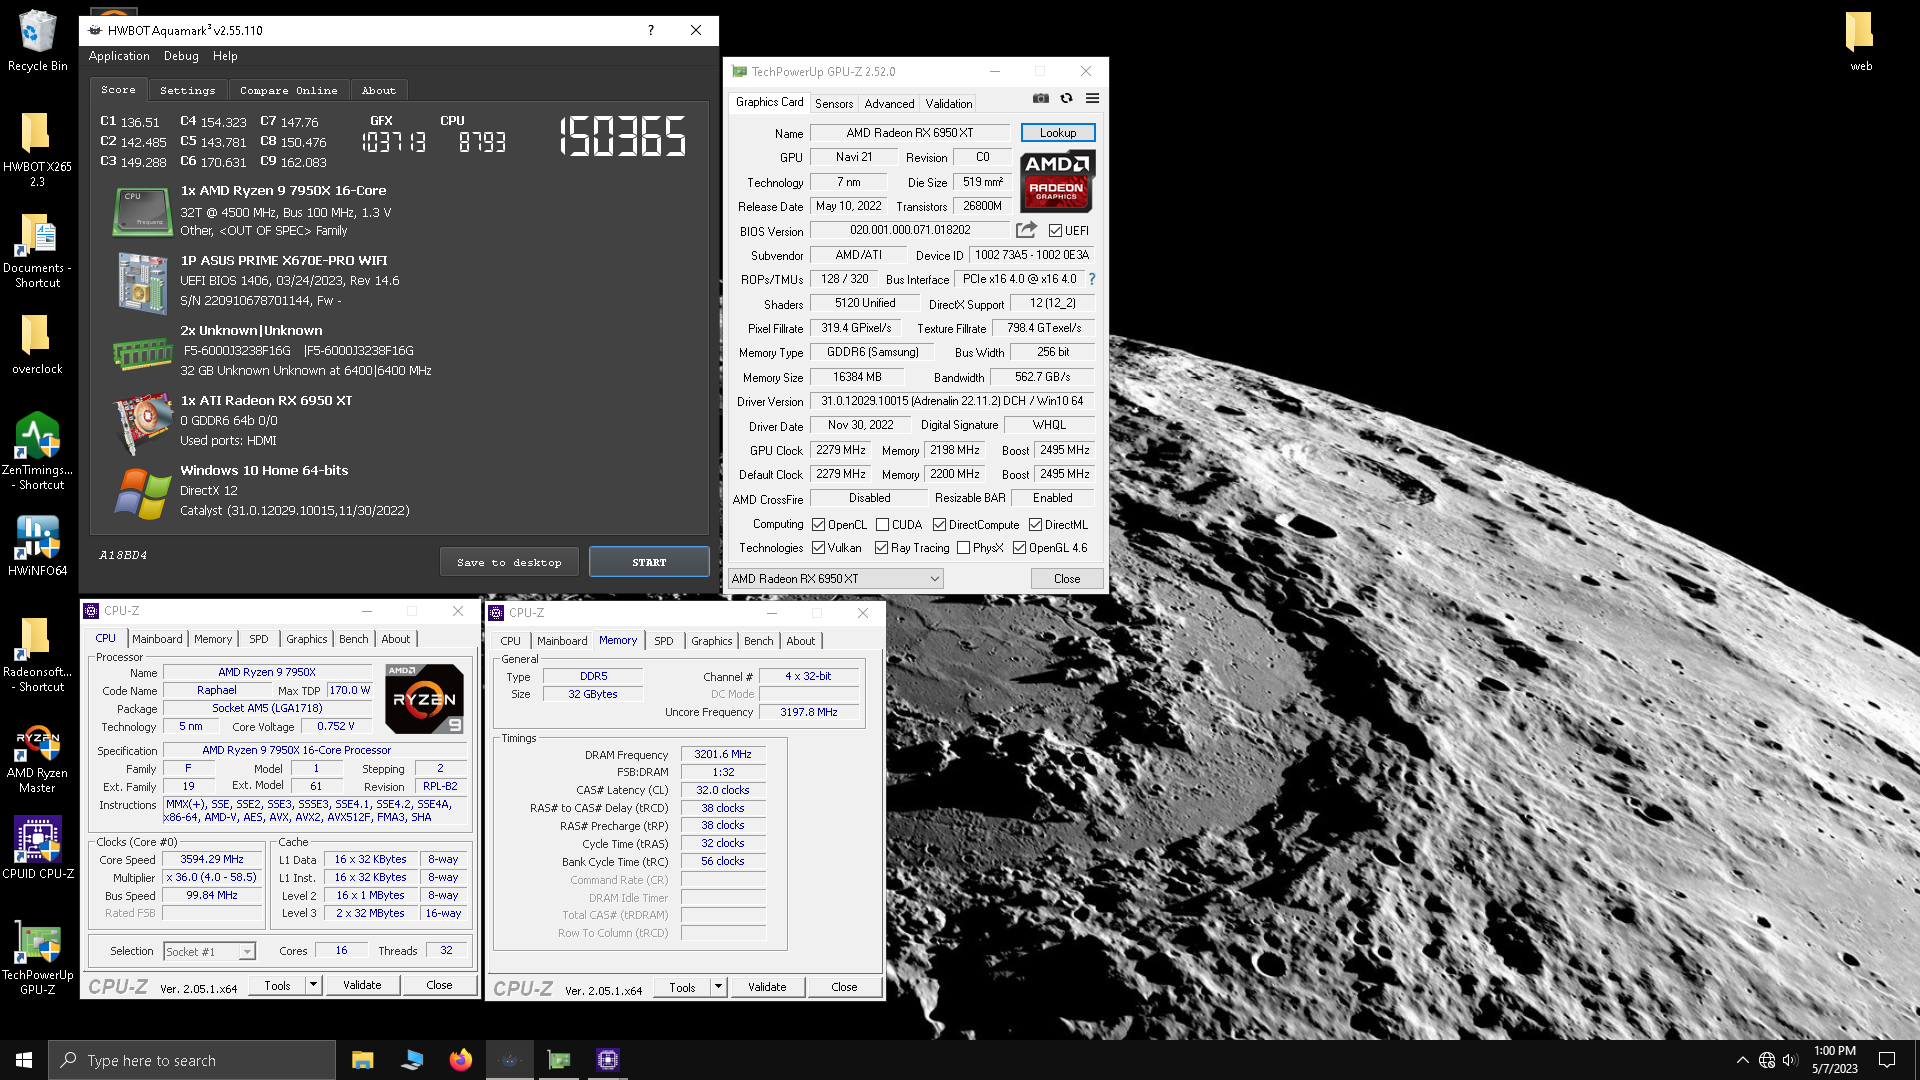Expand Tools dropdown arrow in right CPU-Z
The image size is (1920, 1080).
tap(718, 987)
